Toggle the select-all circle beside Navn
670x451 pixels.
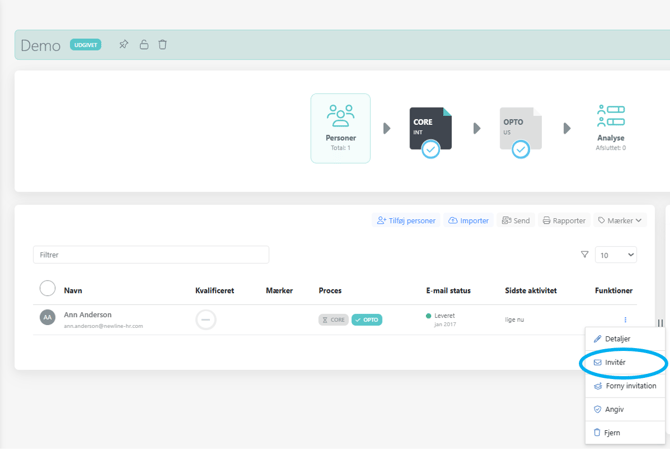(47, 289)
